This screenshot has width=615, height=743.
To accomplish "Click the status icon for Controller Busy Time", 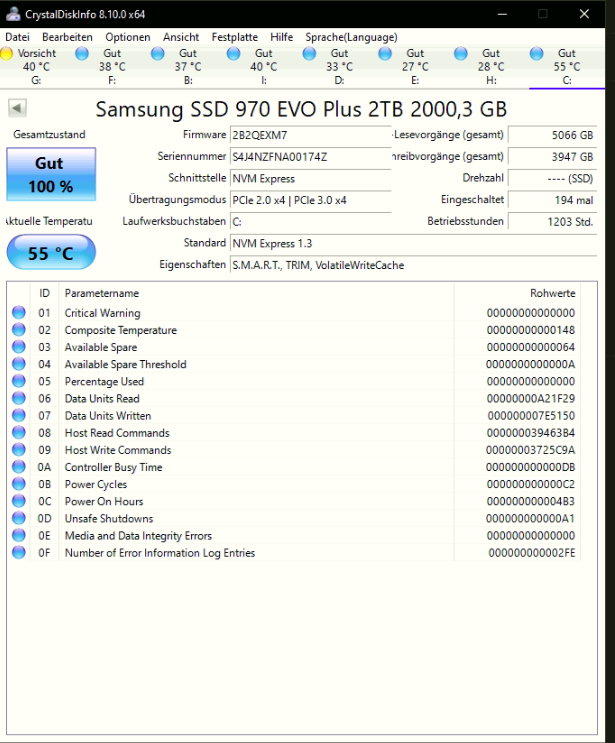I will [18, 467].
